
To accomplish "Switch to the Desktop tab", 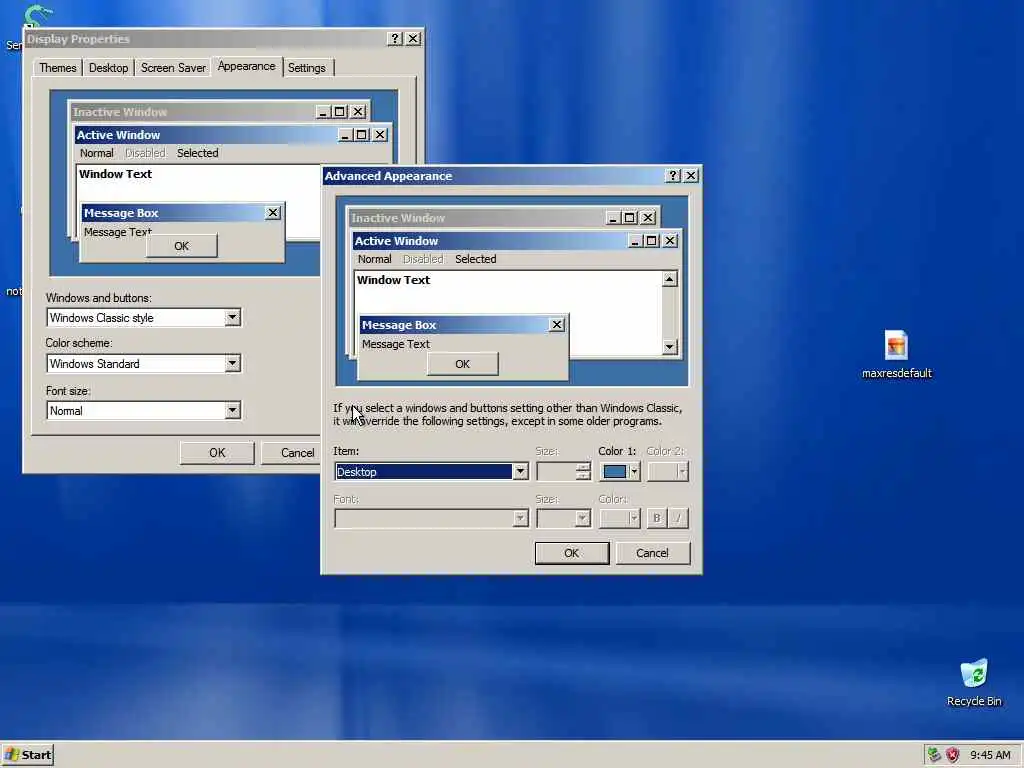I will tap(108, 68).
